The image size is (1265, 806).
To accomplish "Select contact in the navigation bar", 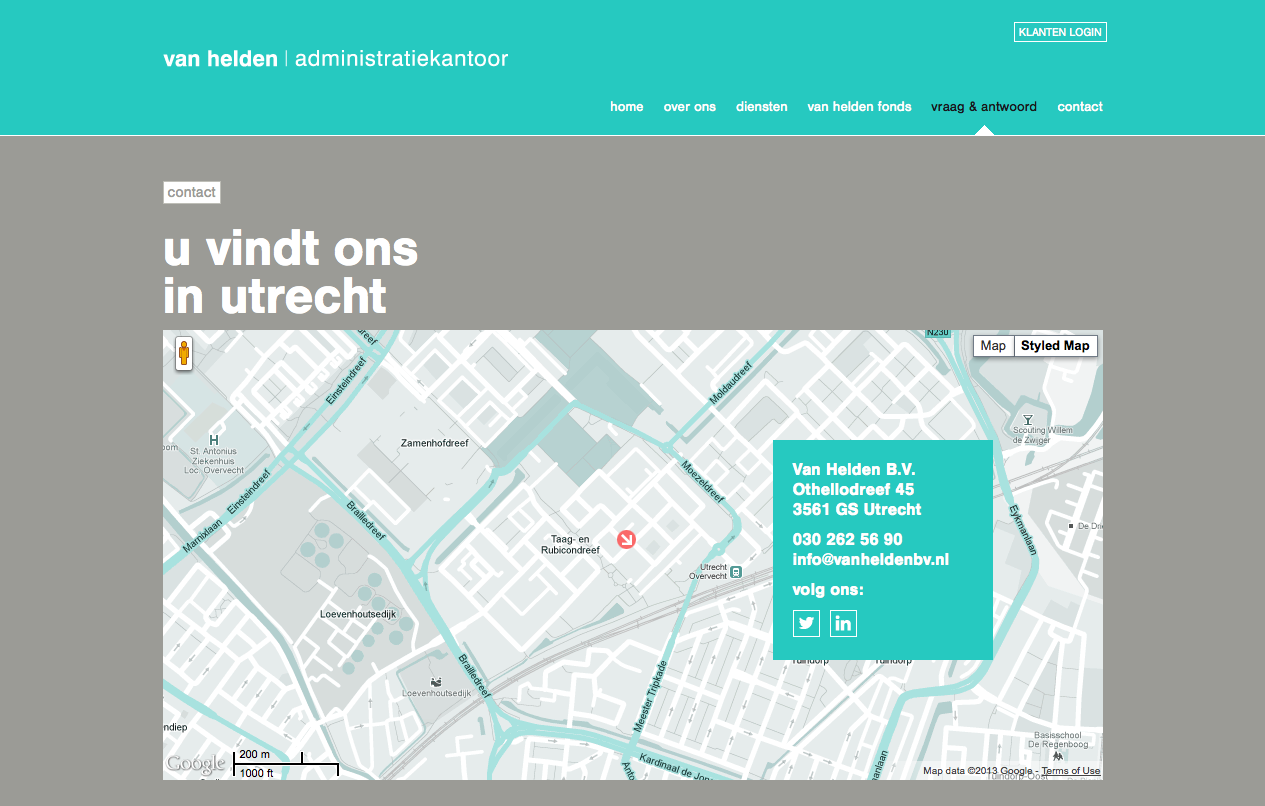I will click(x=1080, y=107).
